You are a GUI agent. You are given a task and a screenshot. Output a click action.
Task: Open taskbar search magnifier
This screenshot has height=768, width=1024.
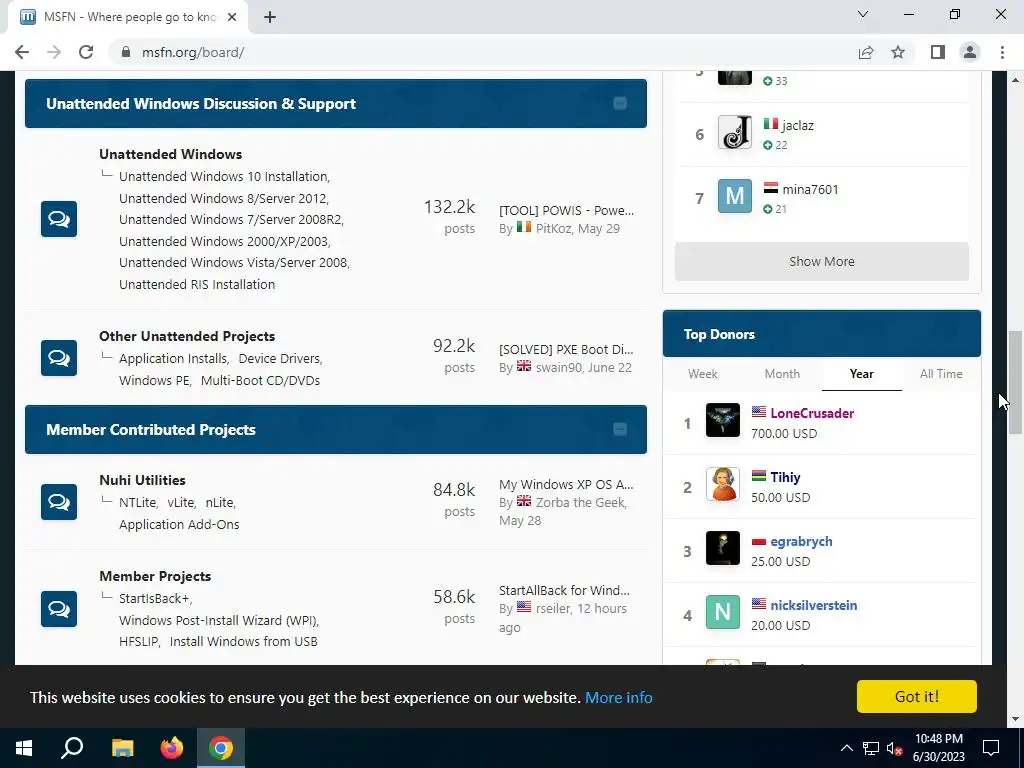[72, 748]
